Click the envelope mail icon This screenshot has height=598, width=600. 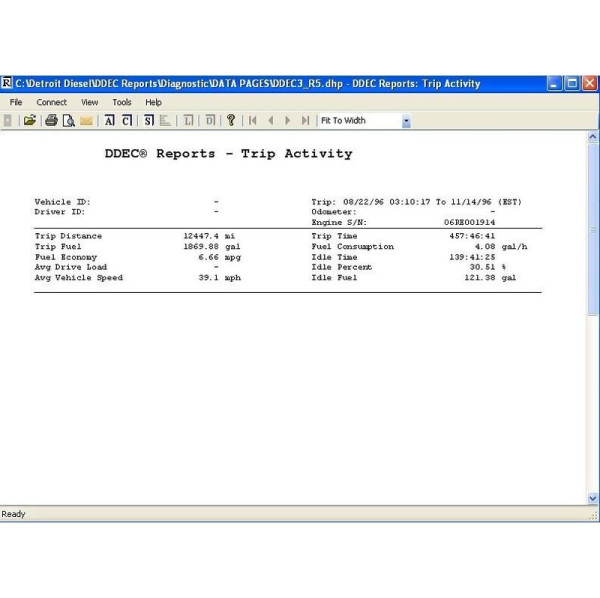click(x=86, y=121)
